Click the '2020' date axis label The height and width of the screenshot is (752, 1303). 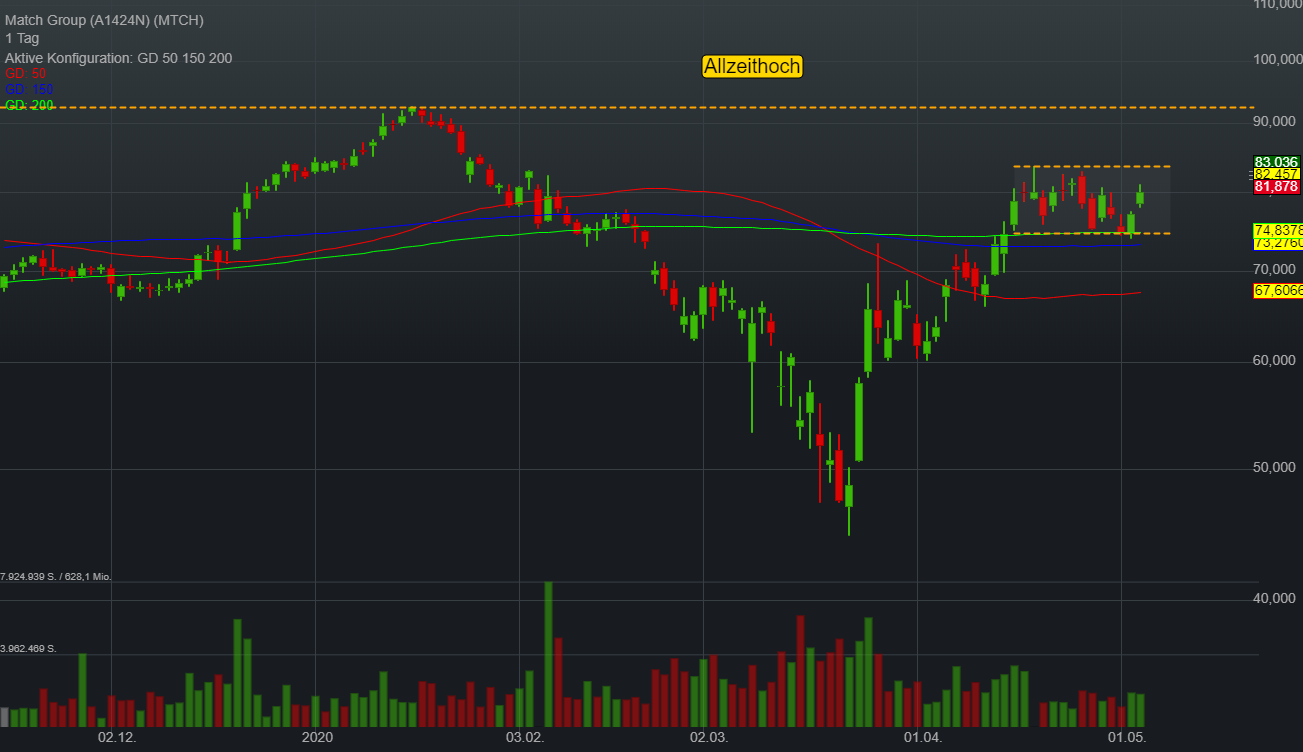[x=317, y=739]
